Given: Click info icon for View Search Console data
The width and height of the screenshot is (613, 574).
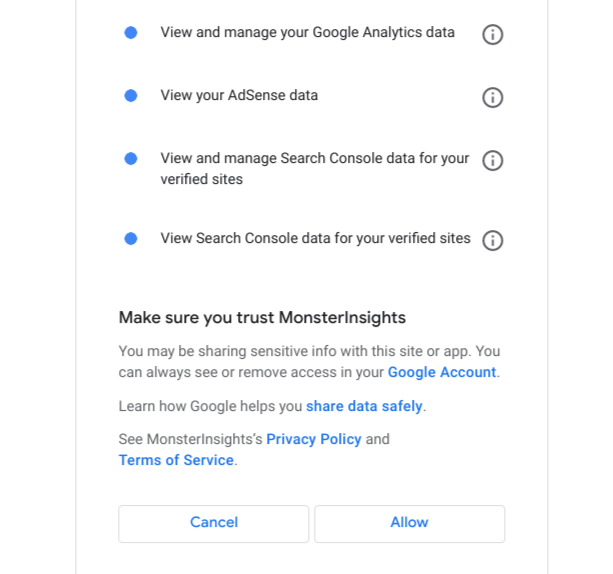Looking at the screenshot, I should coord(492,240).
